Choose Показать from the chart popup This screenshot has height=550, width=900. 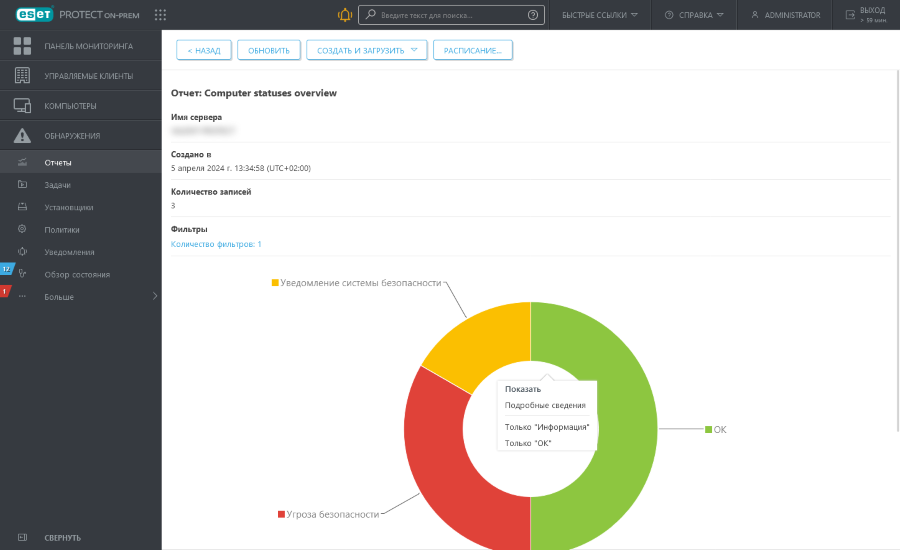point(523,389)
